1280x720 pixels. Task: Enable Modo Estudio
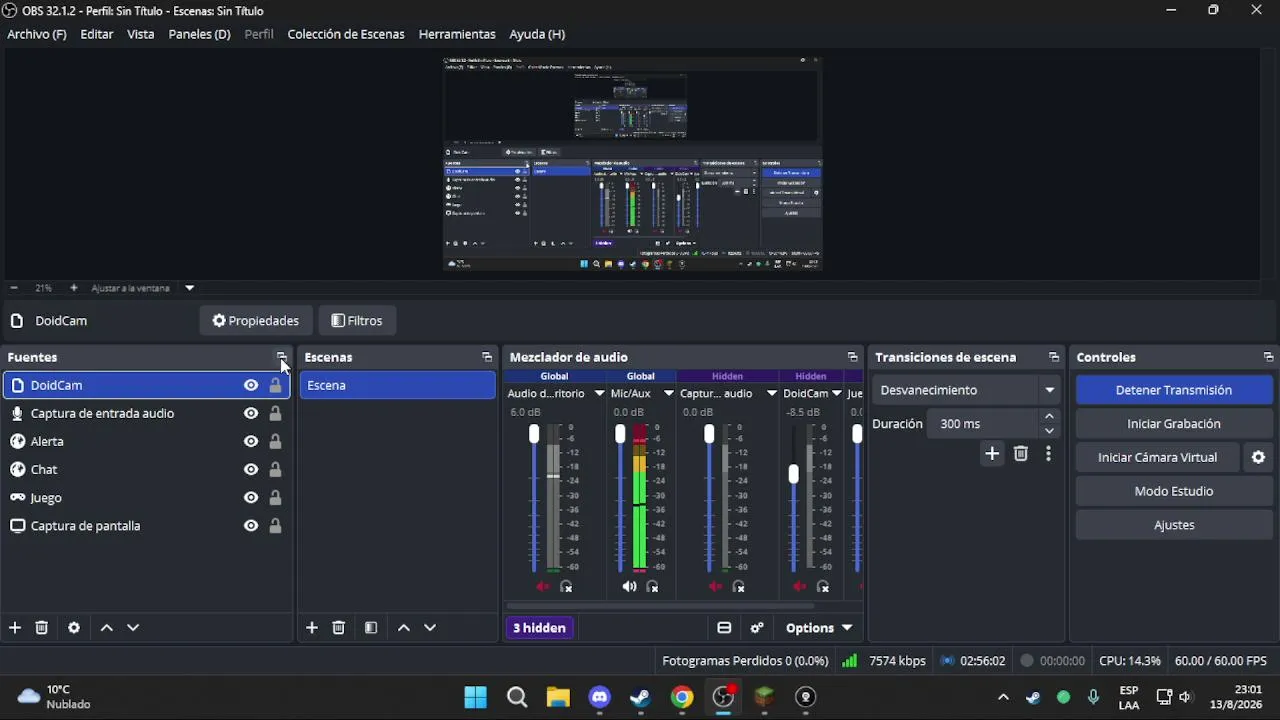point(1174,491)
